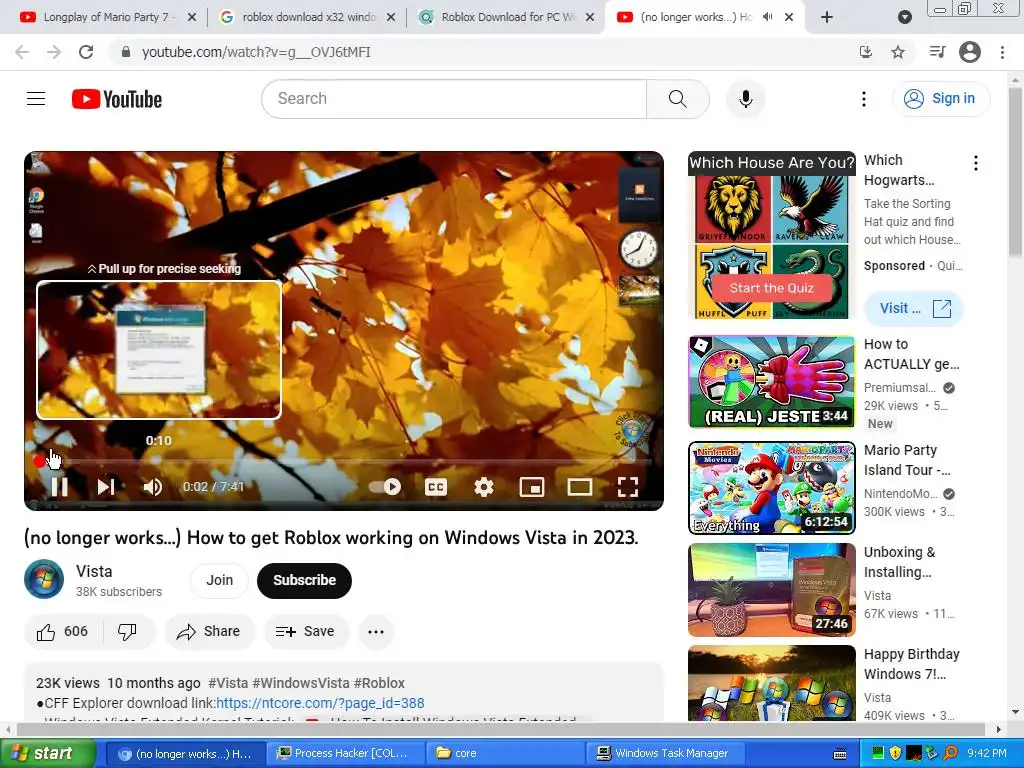Enable miniplayer mode
1024x768 pixels.
(532, 487)
